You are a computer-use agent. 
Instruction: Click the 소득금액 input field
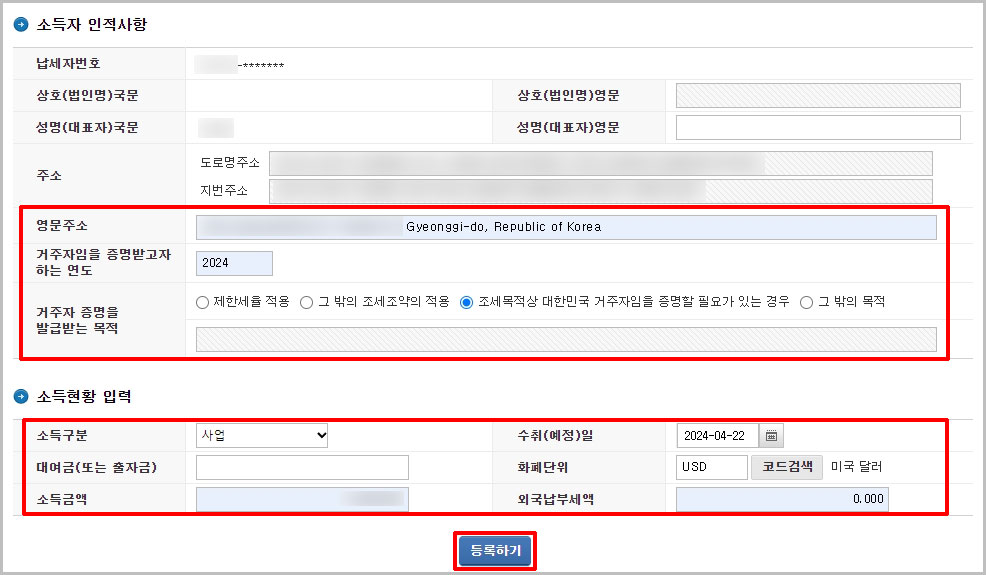tap(302, 500)
